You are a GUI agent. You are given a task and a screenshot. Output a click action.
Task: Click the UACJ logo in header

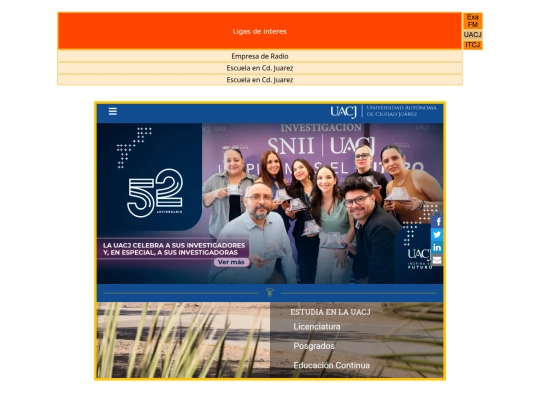pyautogui.click(x=343, y=112)
